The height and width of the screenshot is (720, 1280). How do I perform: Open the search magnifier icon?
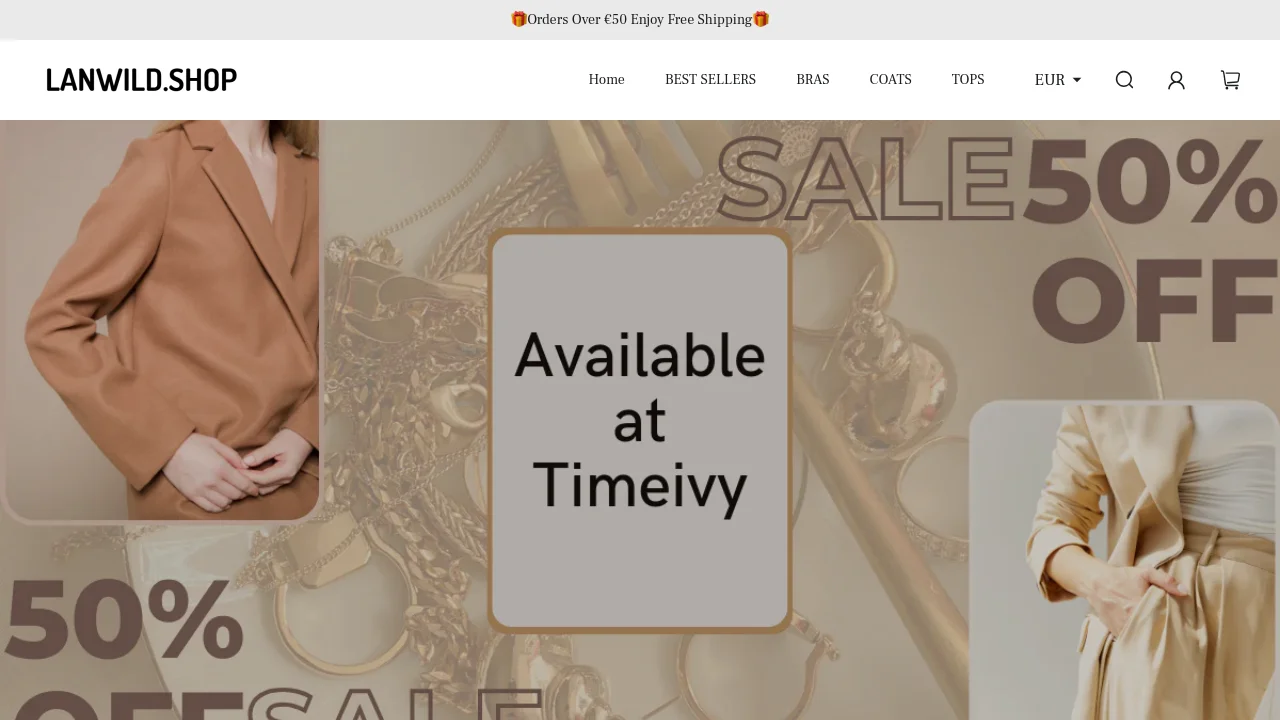[1124, 80]
